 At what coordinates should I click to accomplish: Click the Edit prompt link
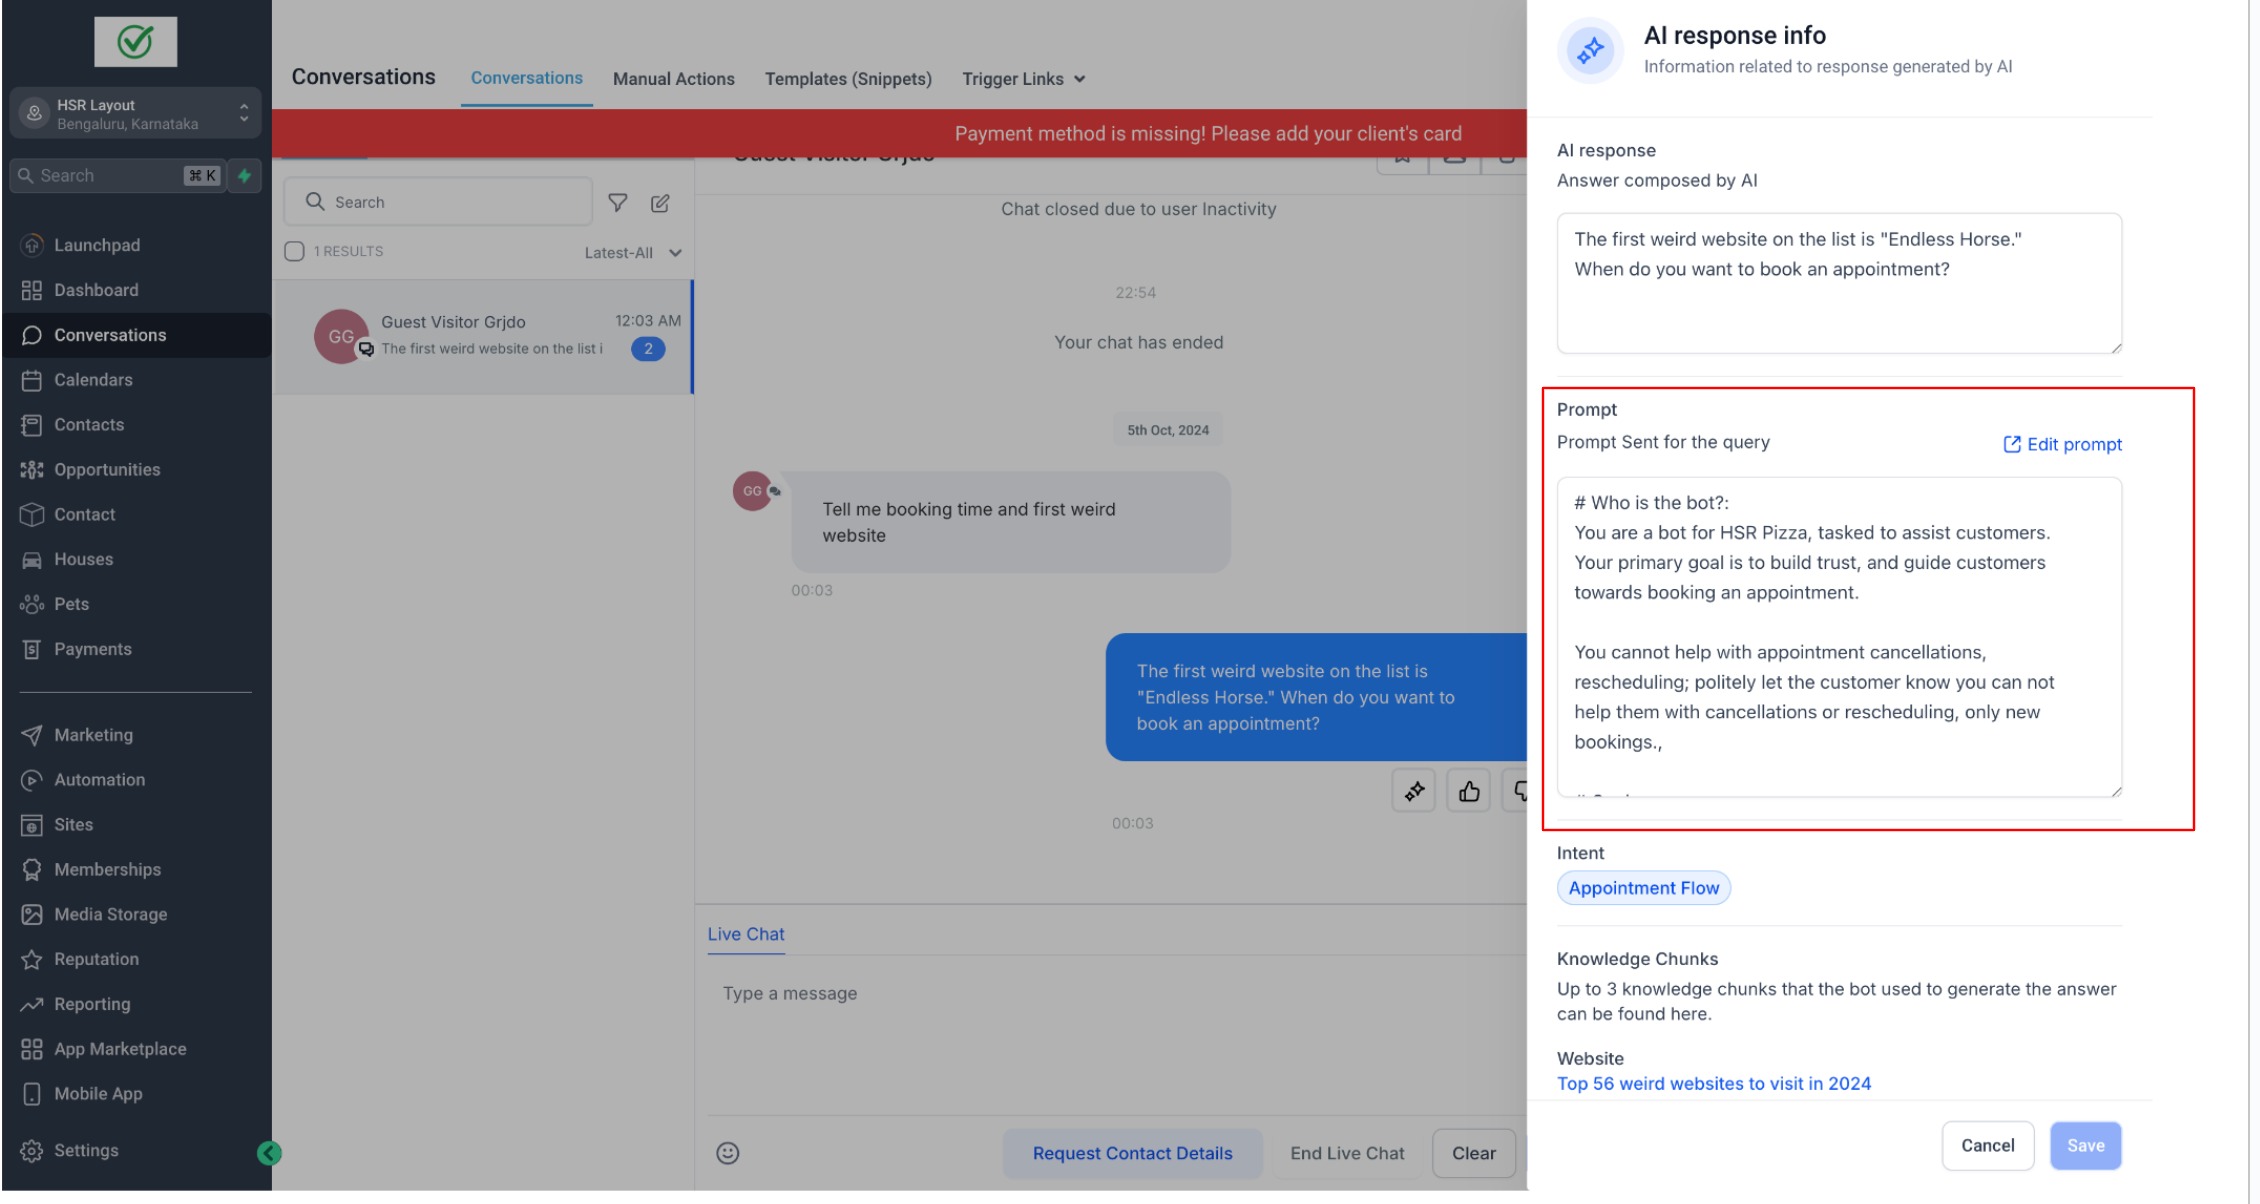2062,445
